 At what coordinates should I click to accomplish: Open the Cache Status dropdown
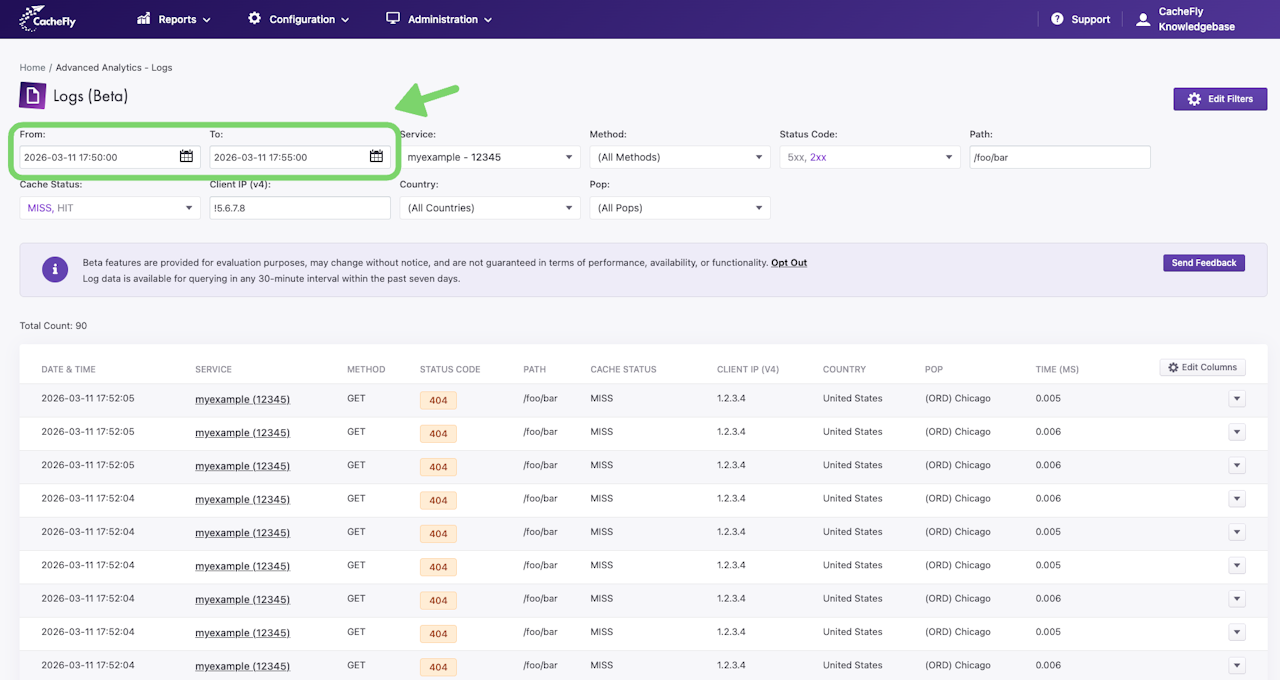(x=110, y=208)
